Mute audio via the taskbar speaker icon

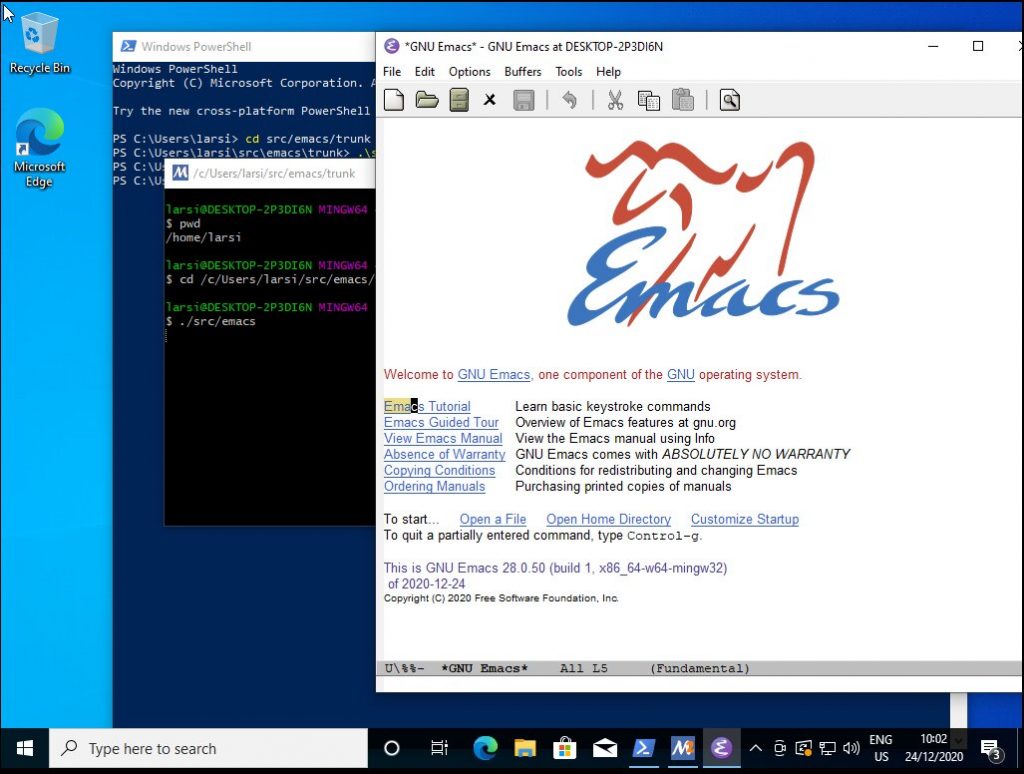851,748
